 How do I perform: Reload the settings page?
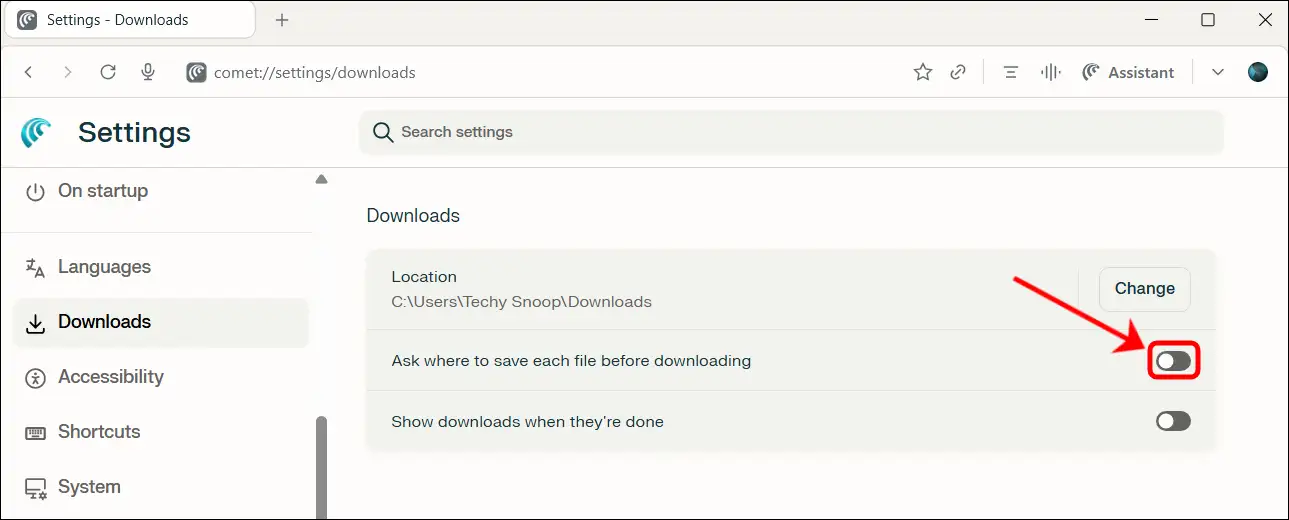click(108, 72)
